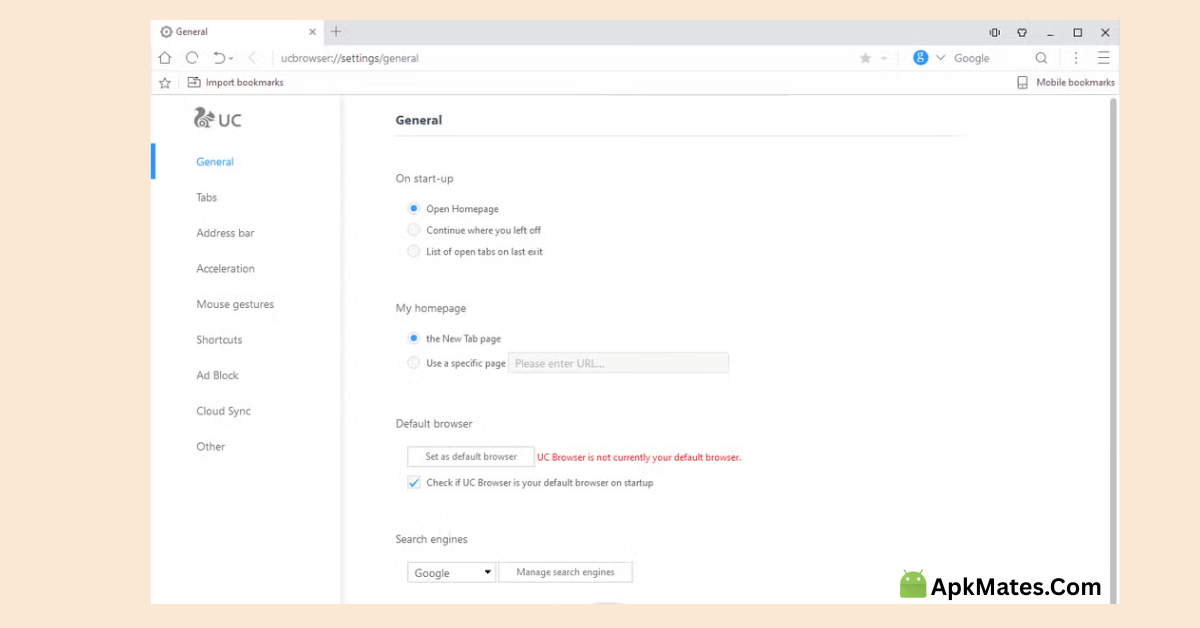
Task: Click Set as default browser button
Action: [x=470, y=457]
